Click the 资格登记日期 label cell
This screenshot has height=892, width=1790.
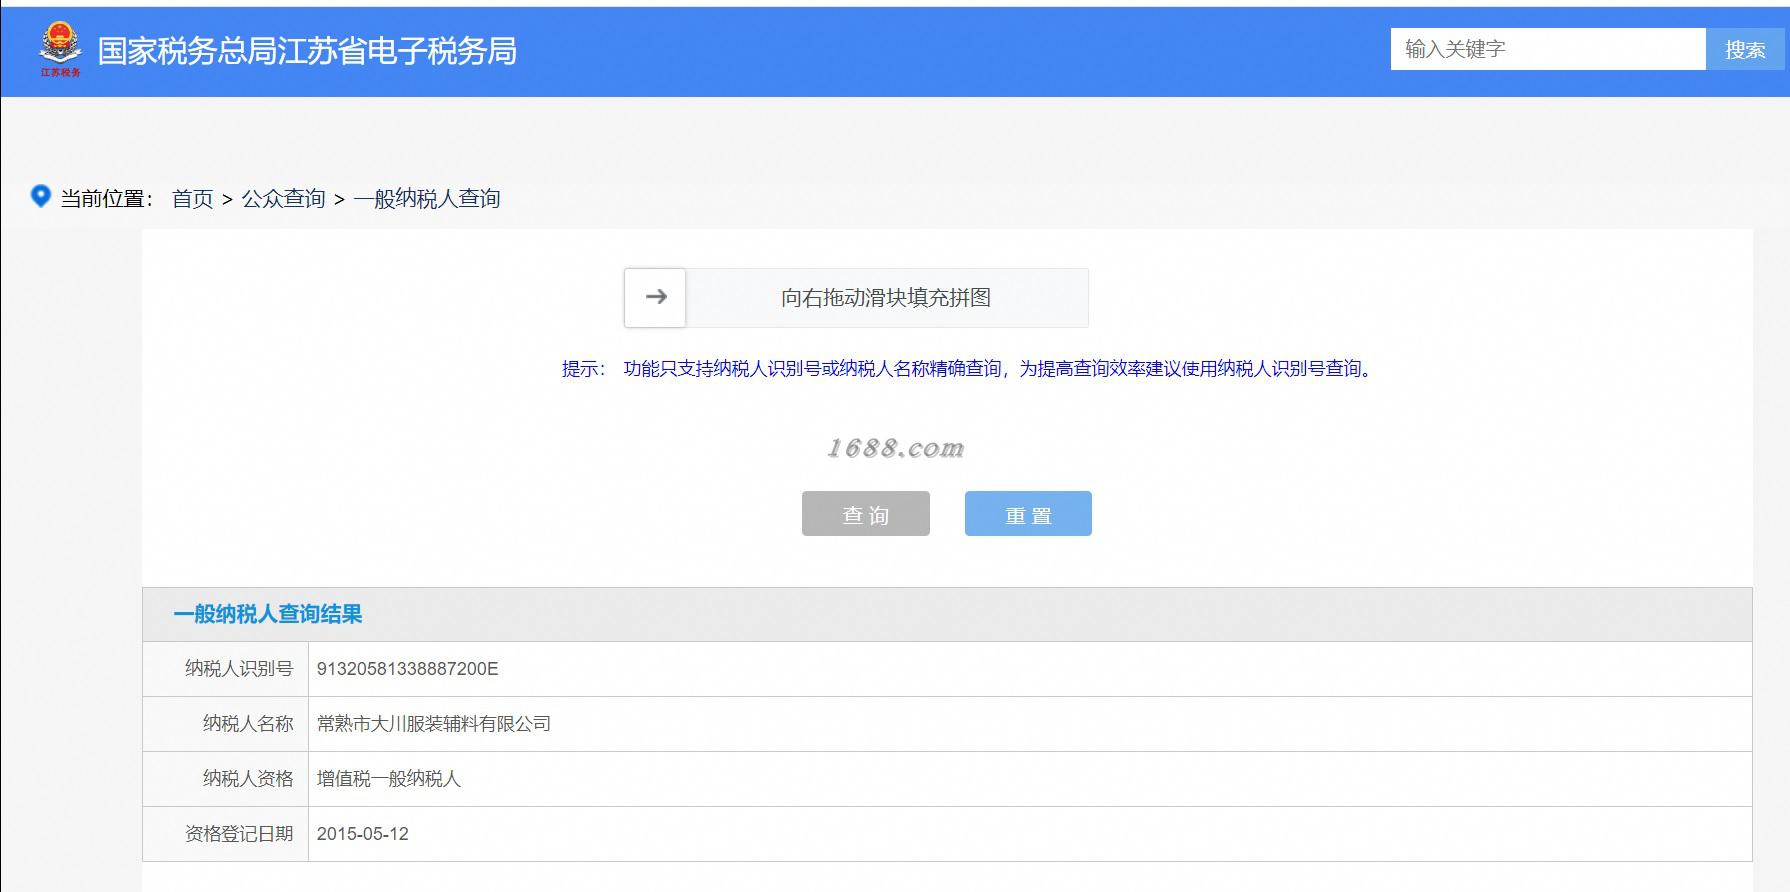[226, 834]
